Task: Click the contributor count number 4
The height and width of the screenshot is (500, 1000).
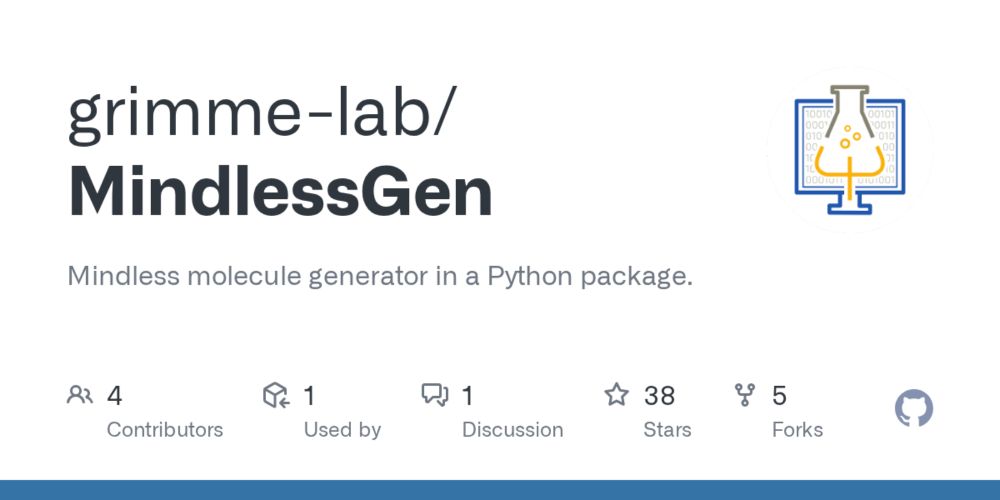Action: [x=115, y=396]
